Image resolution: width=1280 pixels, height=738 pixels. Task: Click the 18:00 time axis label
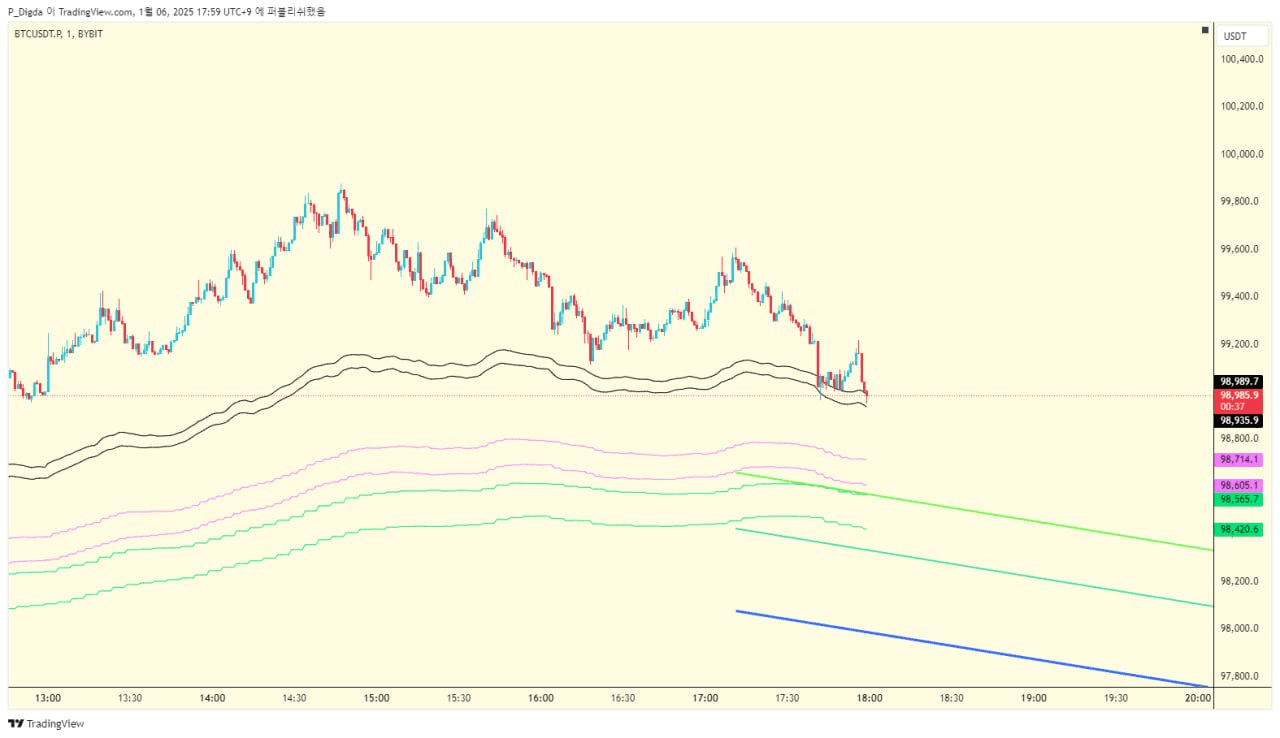(x=869, y=698)
